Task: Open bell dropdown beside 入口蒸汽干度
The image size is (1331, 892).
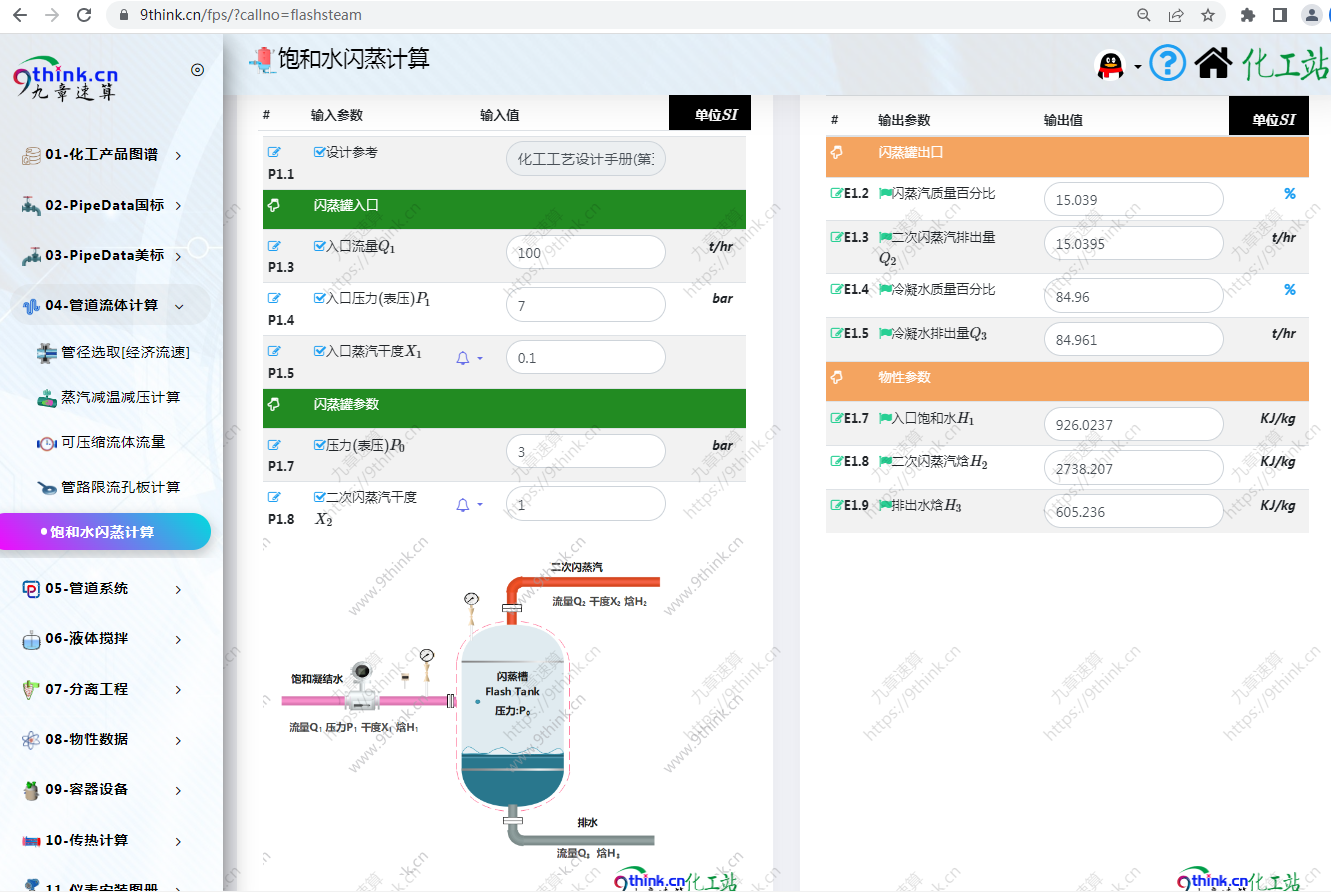Action: [469, 358]
